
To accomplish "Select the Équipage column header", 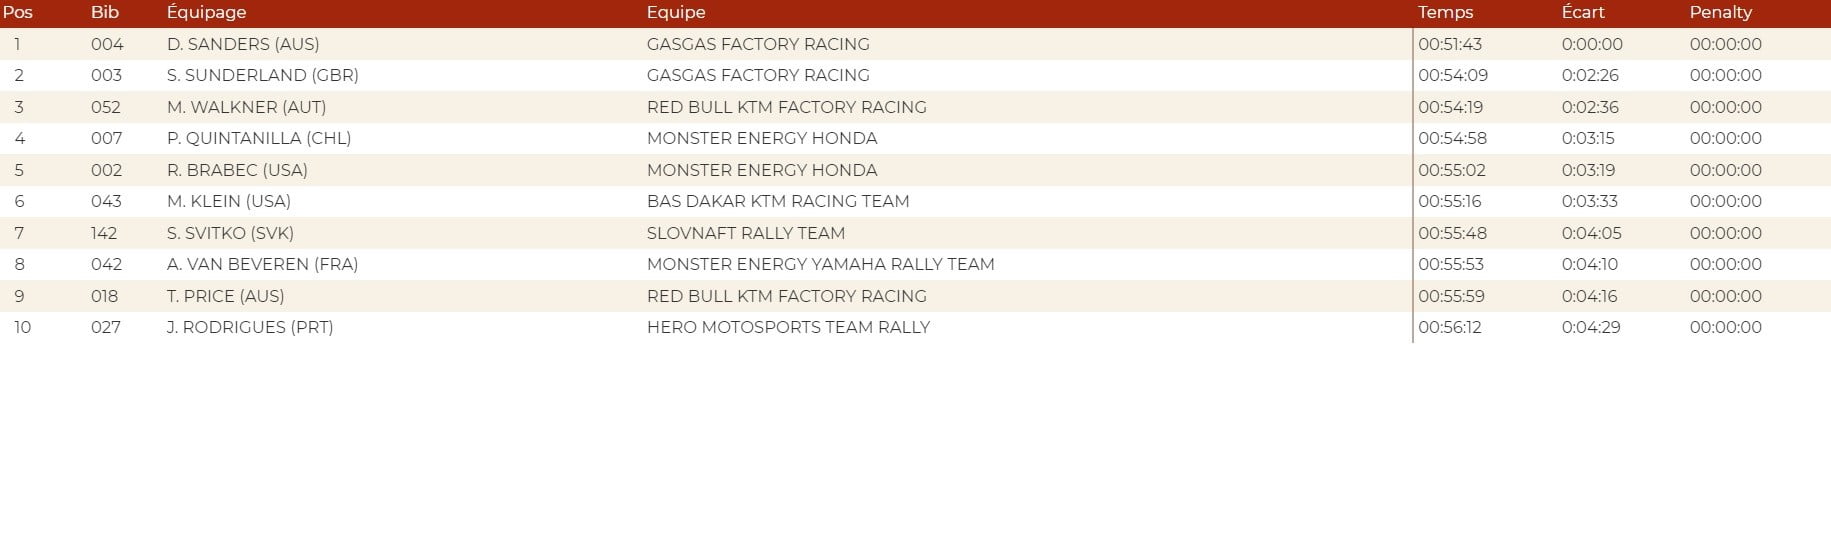I will (206, 13).
